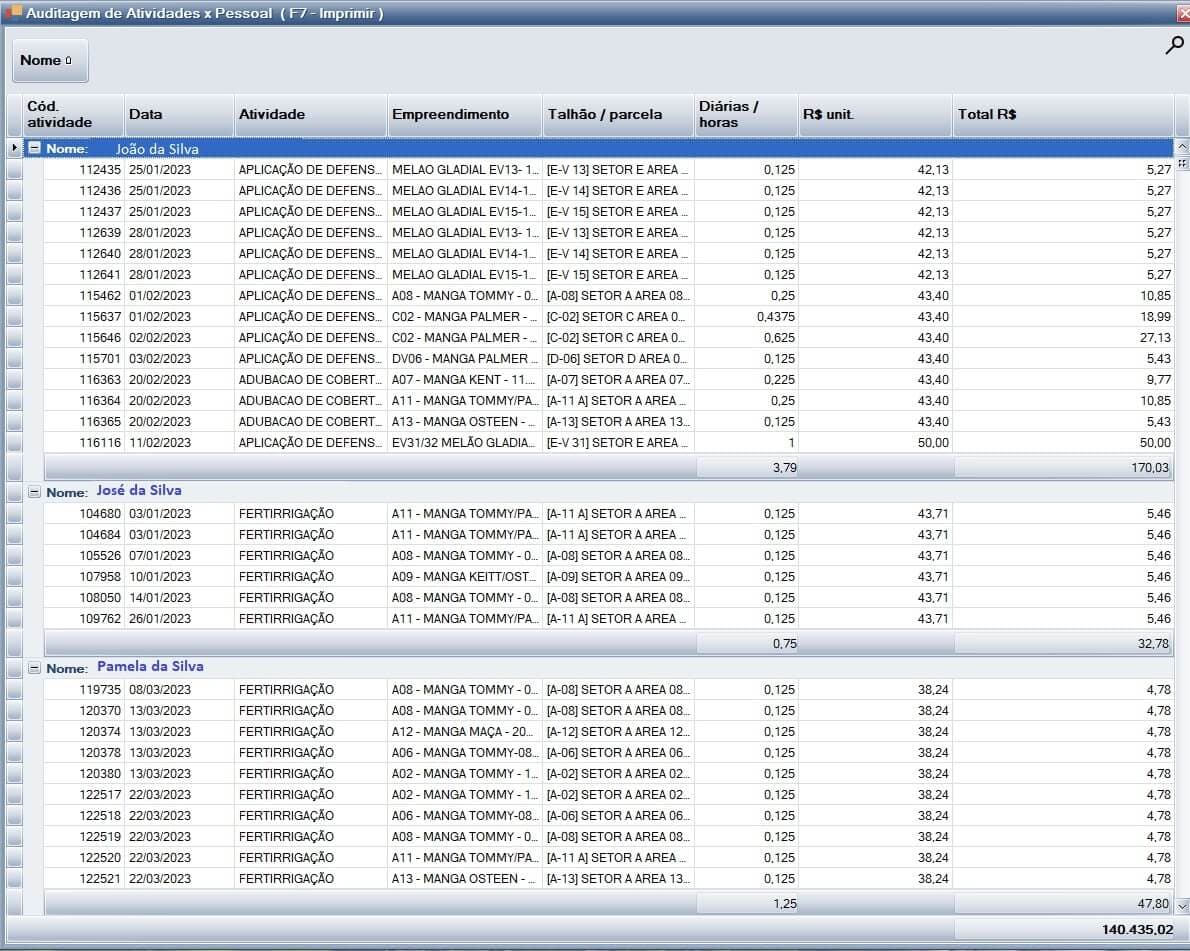The width and height of the screenshot is (1190, 951).
Task: Click the Total R$ column header
Action: [1061, 115]
